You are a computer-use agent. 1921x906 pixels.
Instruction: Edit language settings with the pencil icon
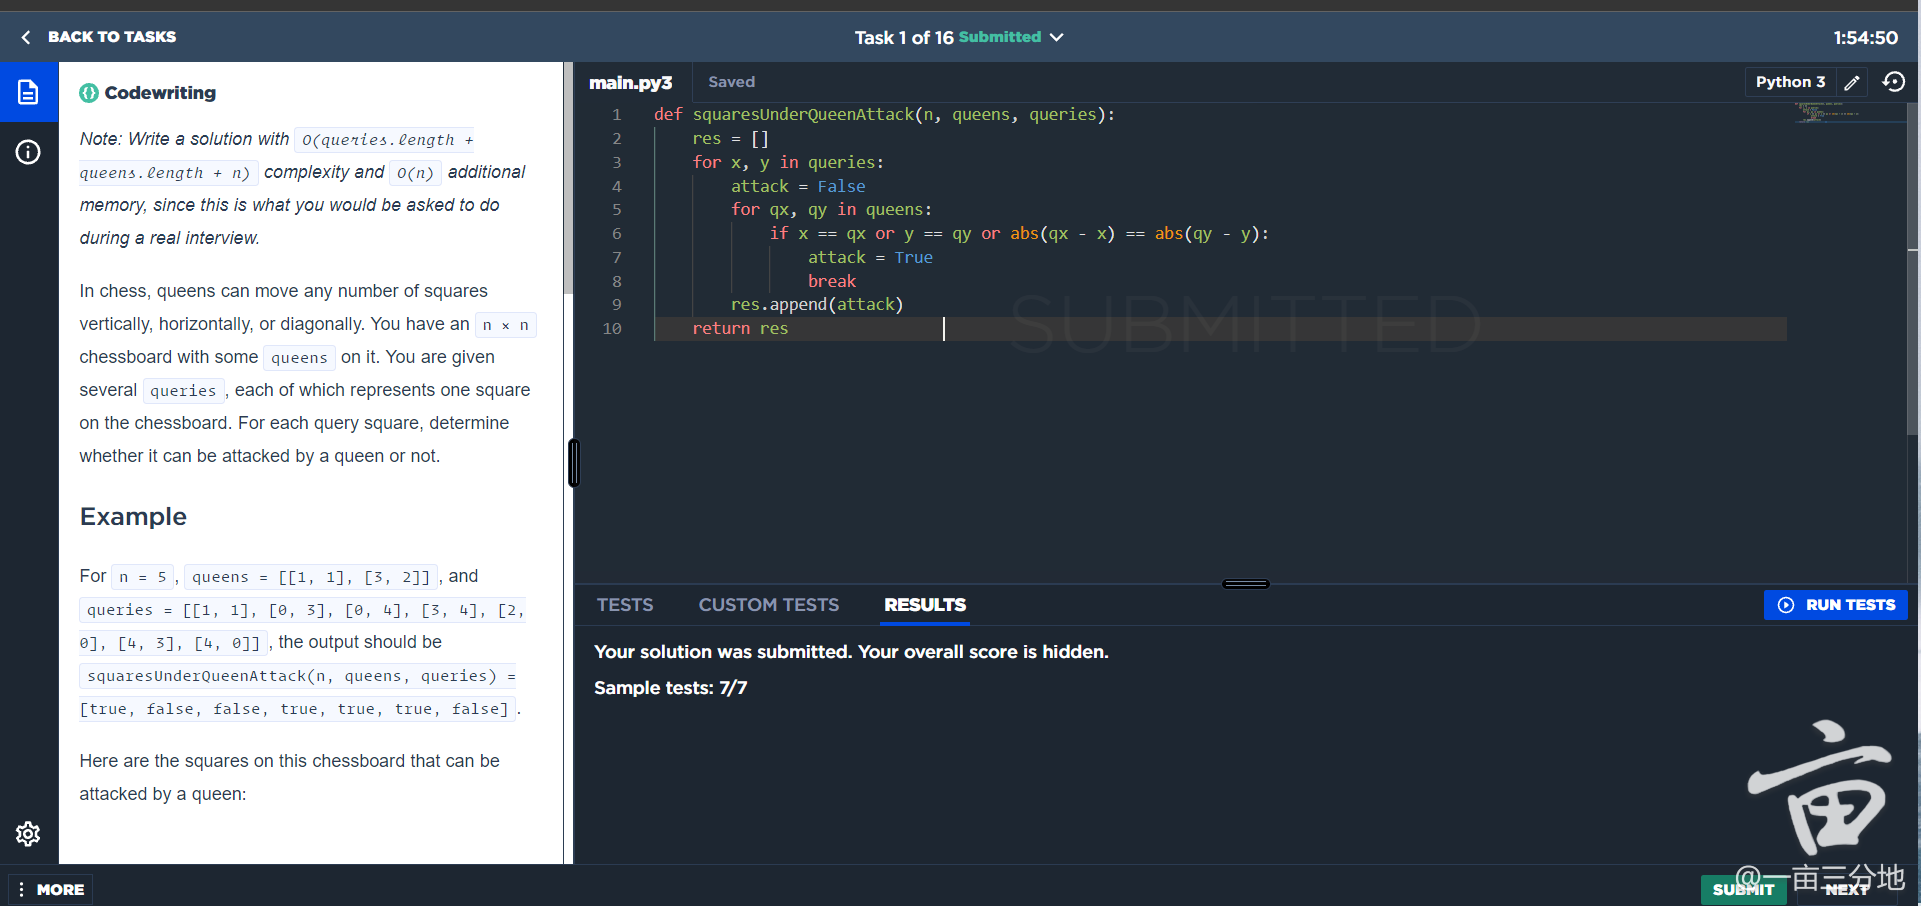coord(1852,82)
